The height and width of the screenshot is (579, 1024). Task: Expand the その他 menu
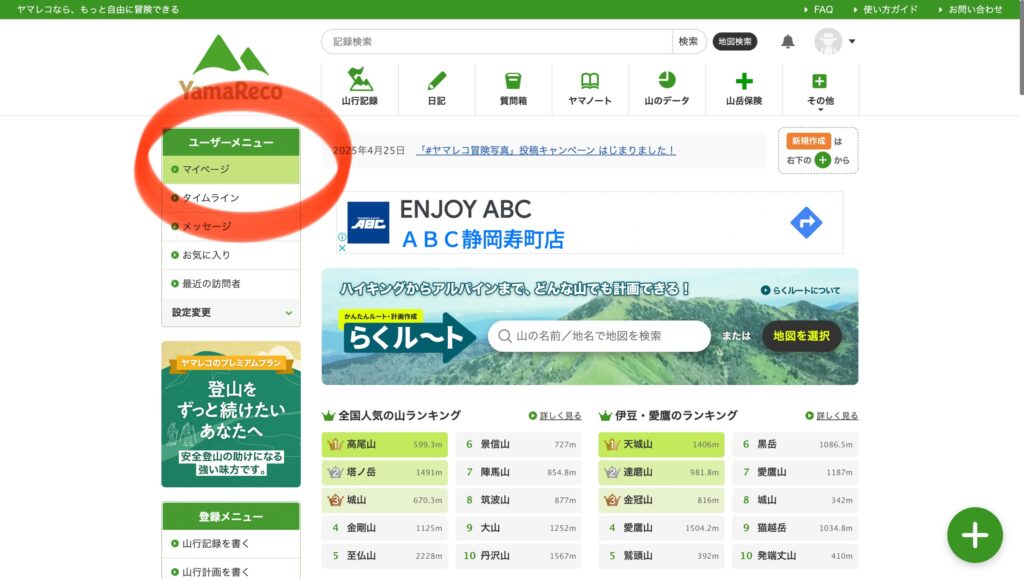click(x=820, y=89)
